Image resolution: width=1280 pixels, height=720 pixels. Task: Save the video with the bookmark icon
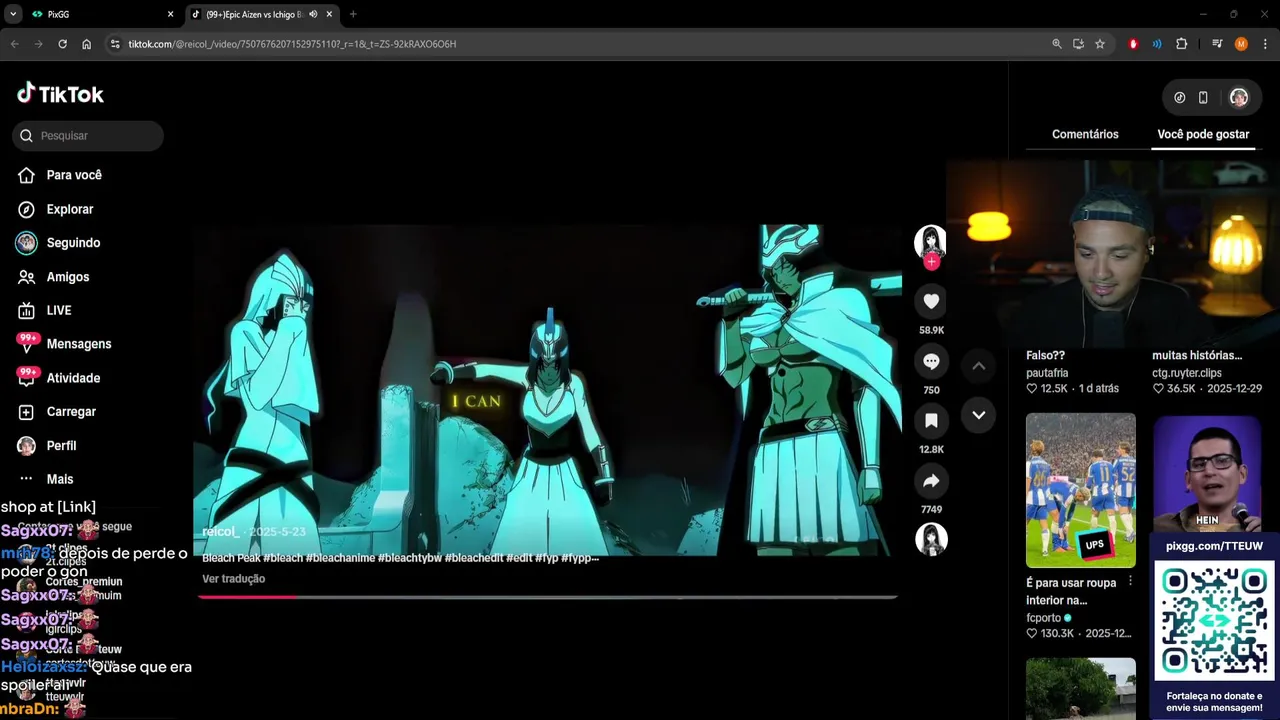(931, 420)
